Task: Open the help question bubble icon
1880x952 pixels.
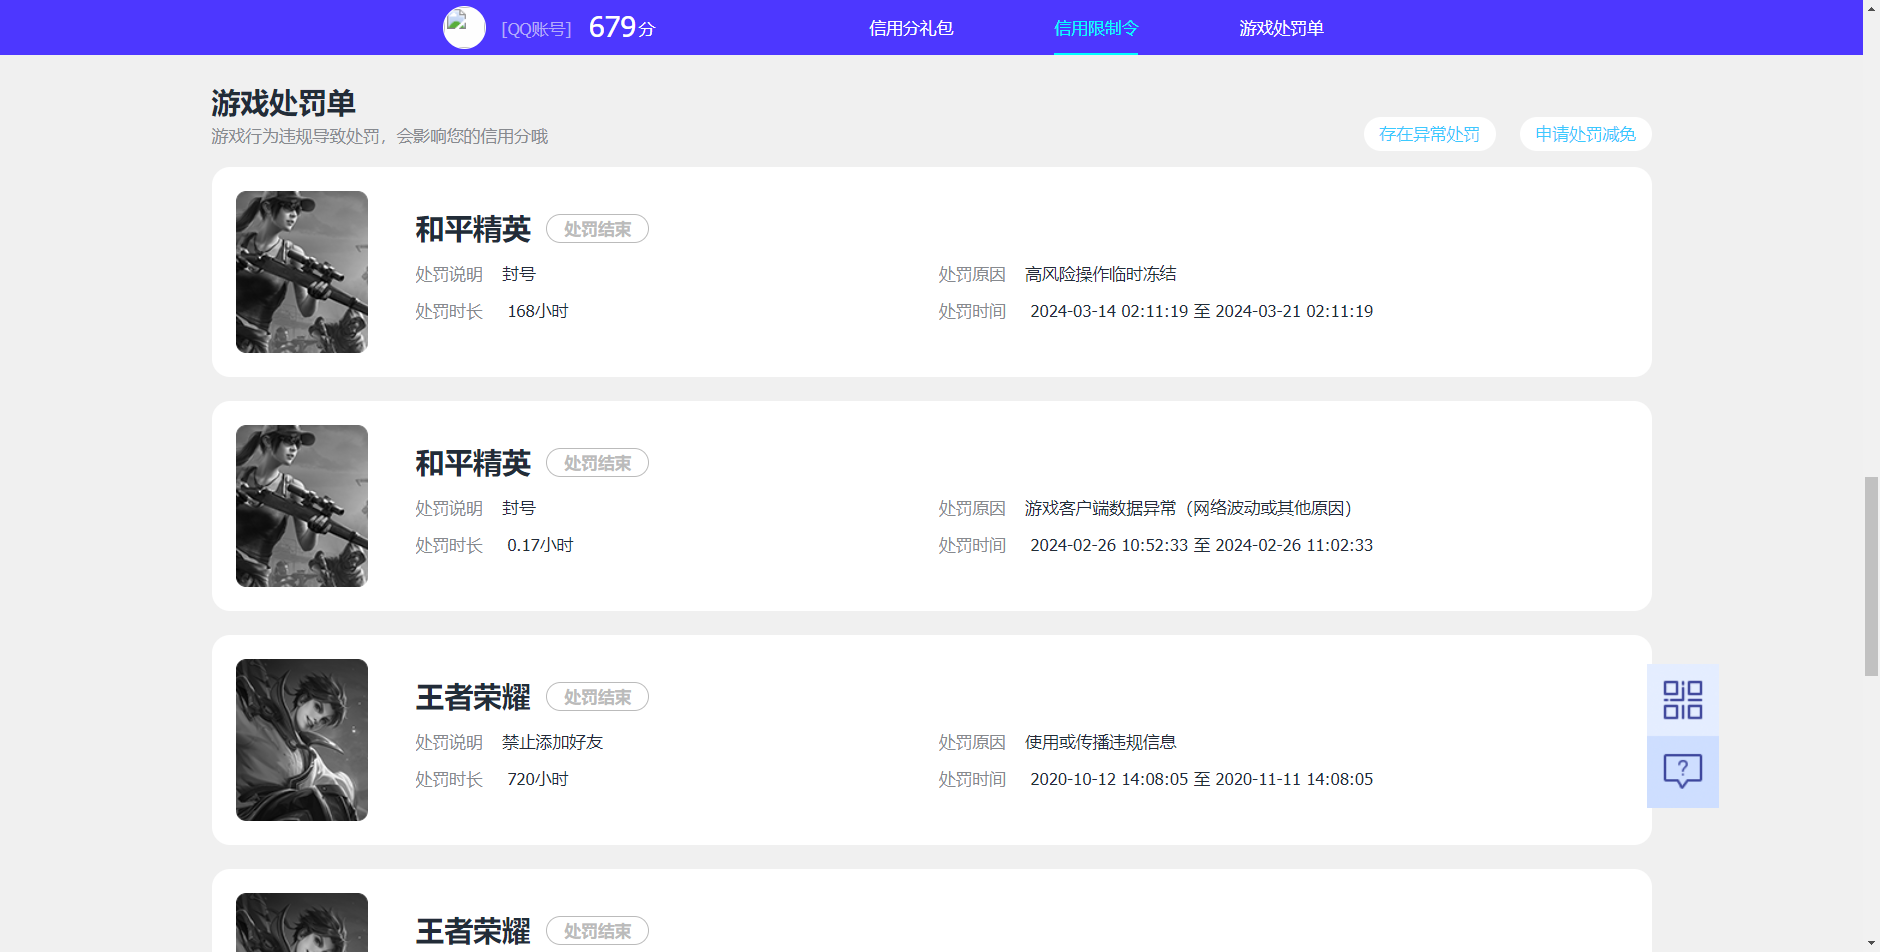Action: [x=1683, y=771]
